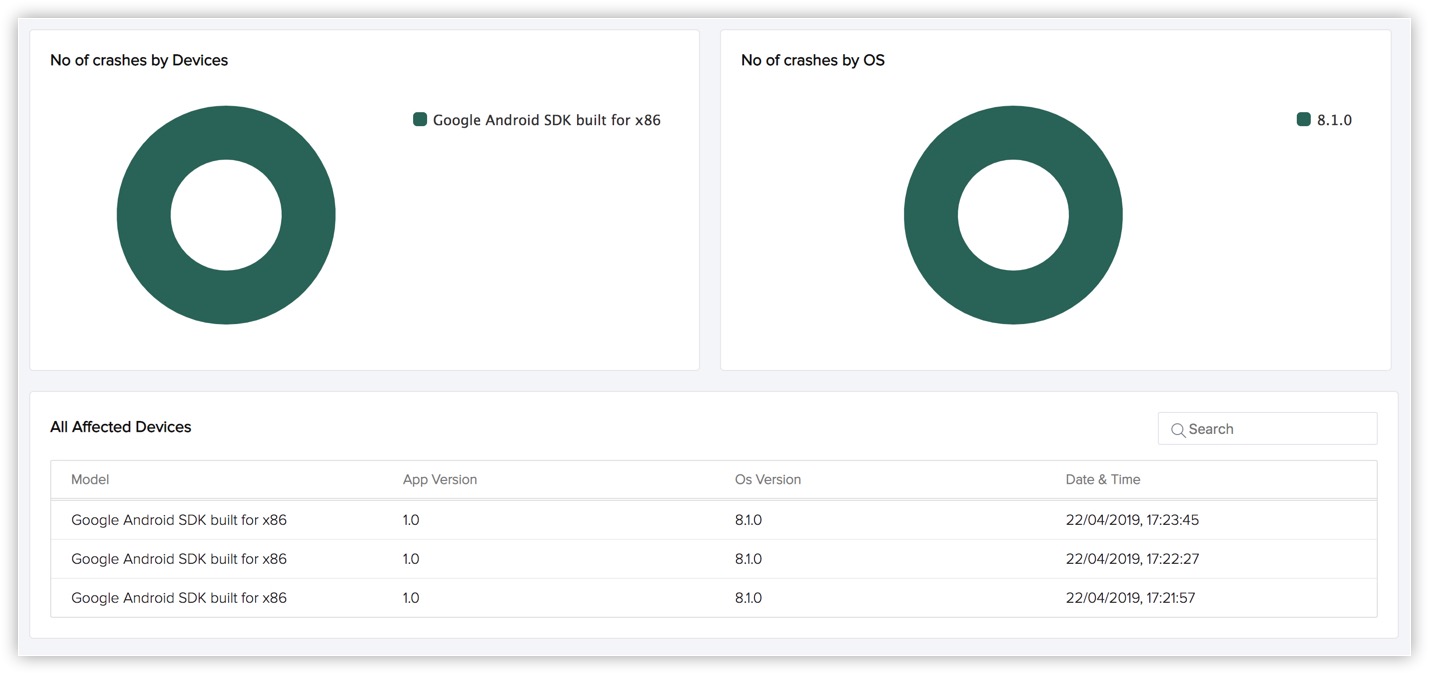This screenshot has width=1429, height=674.
Task: Sort by the Date & Time column header
Action: coord(1103,480)
